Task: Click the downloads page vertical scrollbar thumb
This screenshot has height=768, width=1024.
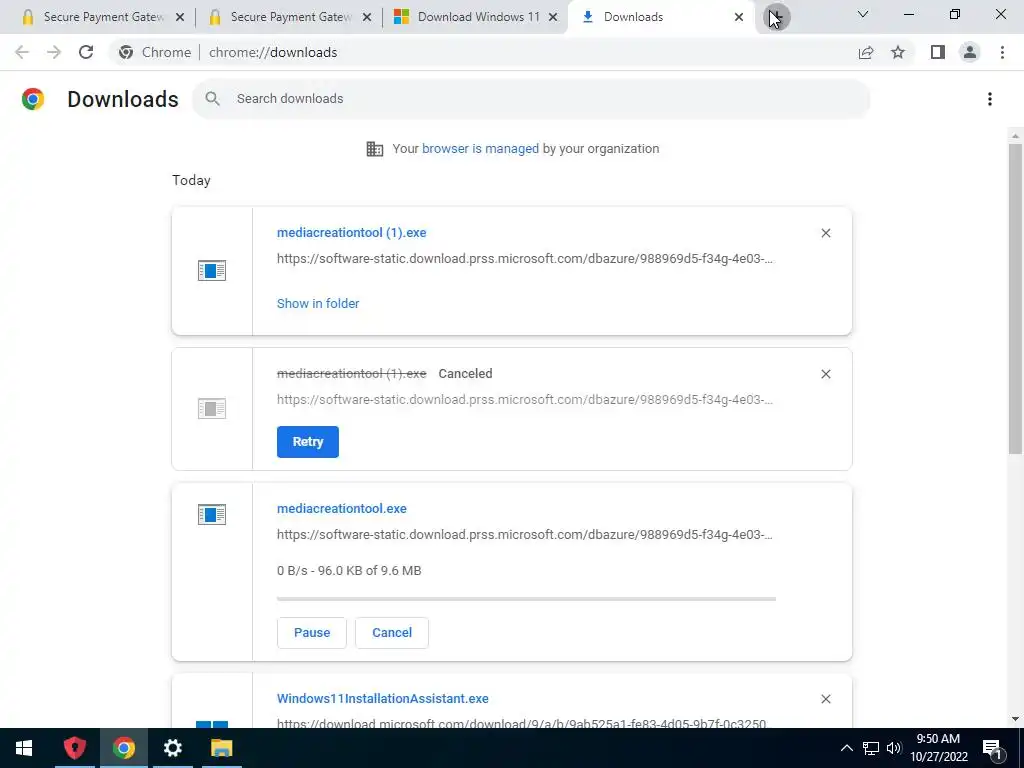Action: coord(1015,298)
